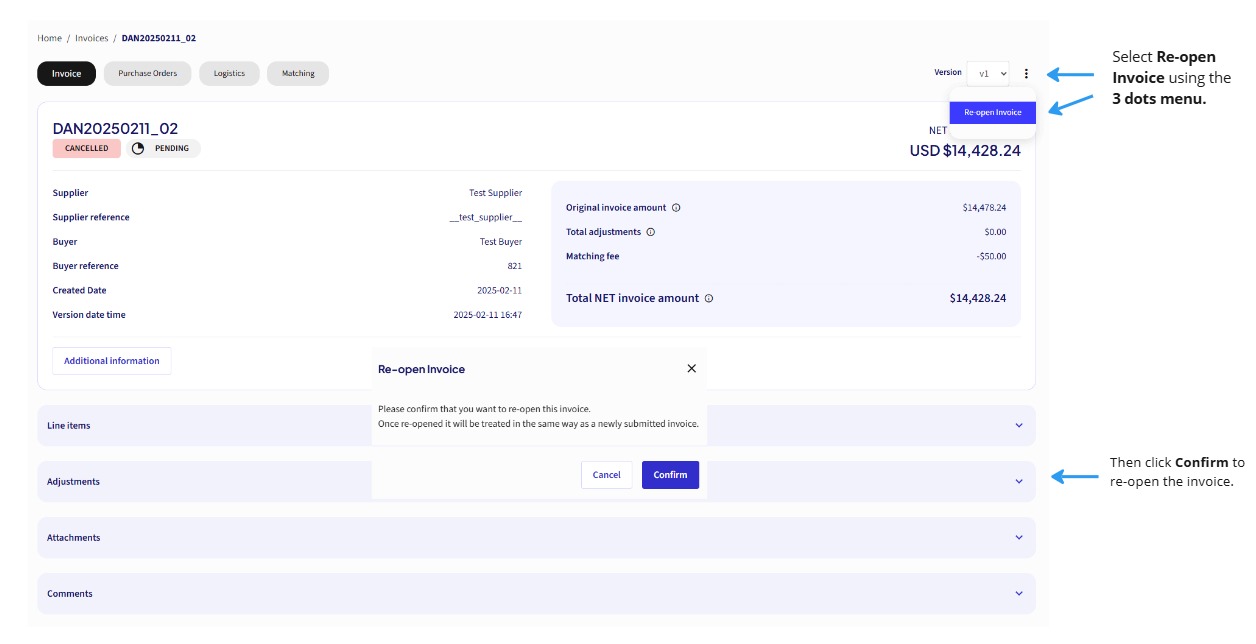
Task: Click the Test Supplier value
Action: point(496,193)
